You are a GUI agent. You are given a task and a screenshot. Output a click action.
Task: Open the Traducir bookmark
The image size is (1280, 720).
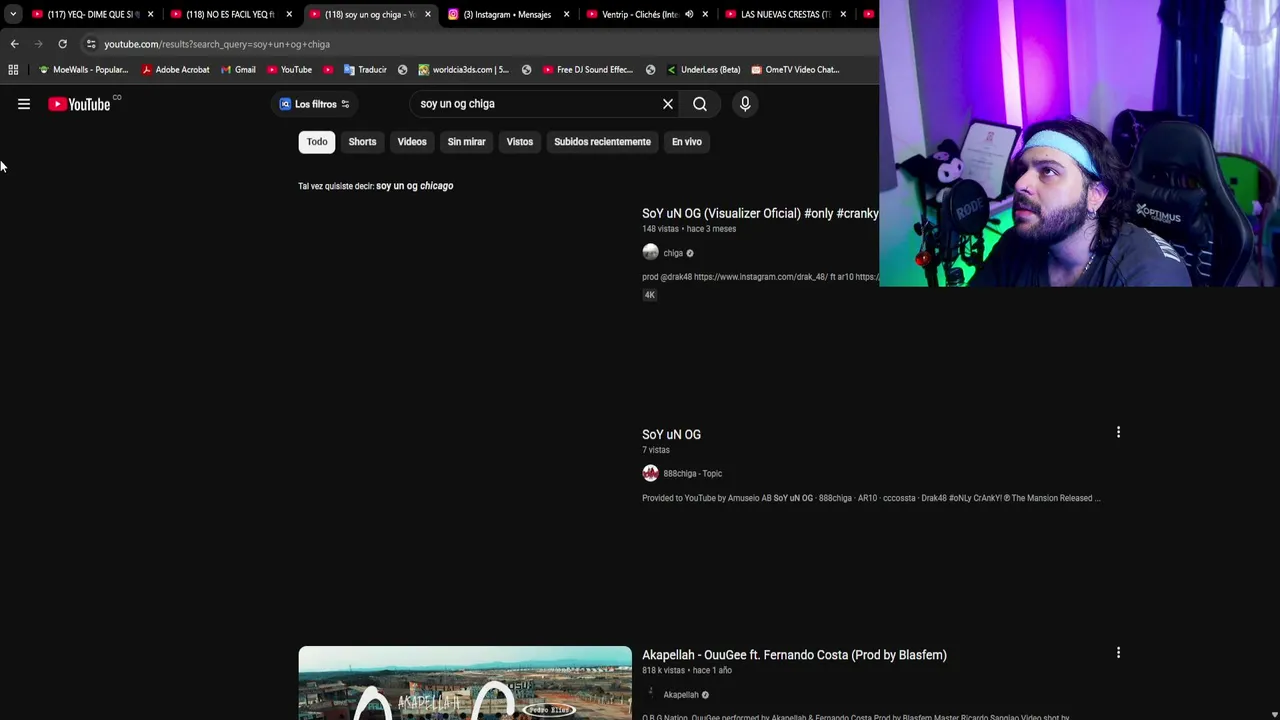(365, 70)
